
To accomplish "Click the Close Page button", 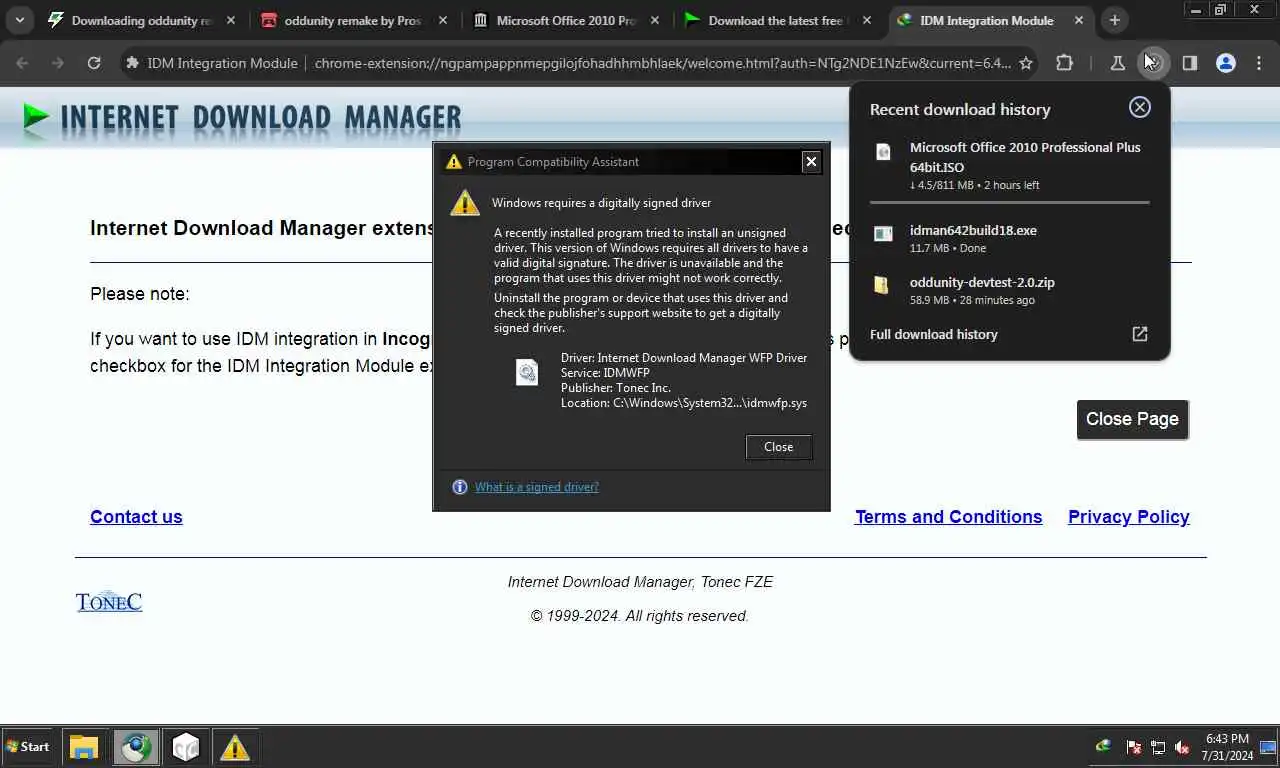I will tap(1132, 419).
